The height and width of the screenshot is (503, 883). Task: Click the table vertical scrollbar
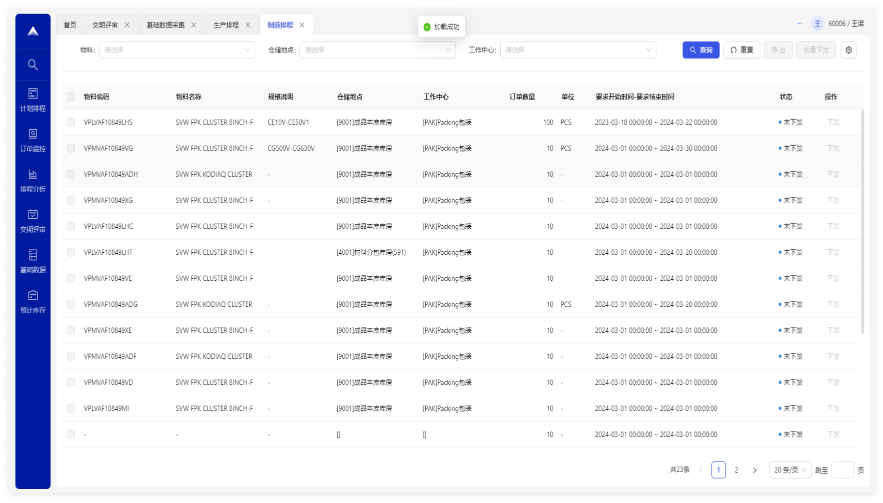tap(862, 221)
